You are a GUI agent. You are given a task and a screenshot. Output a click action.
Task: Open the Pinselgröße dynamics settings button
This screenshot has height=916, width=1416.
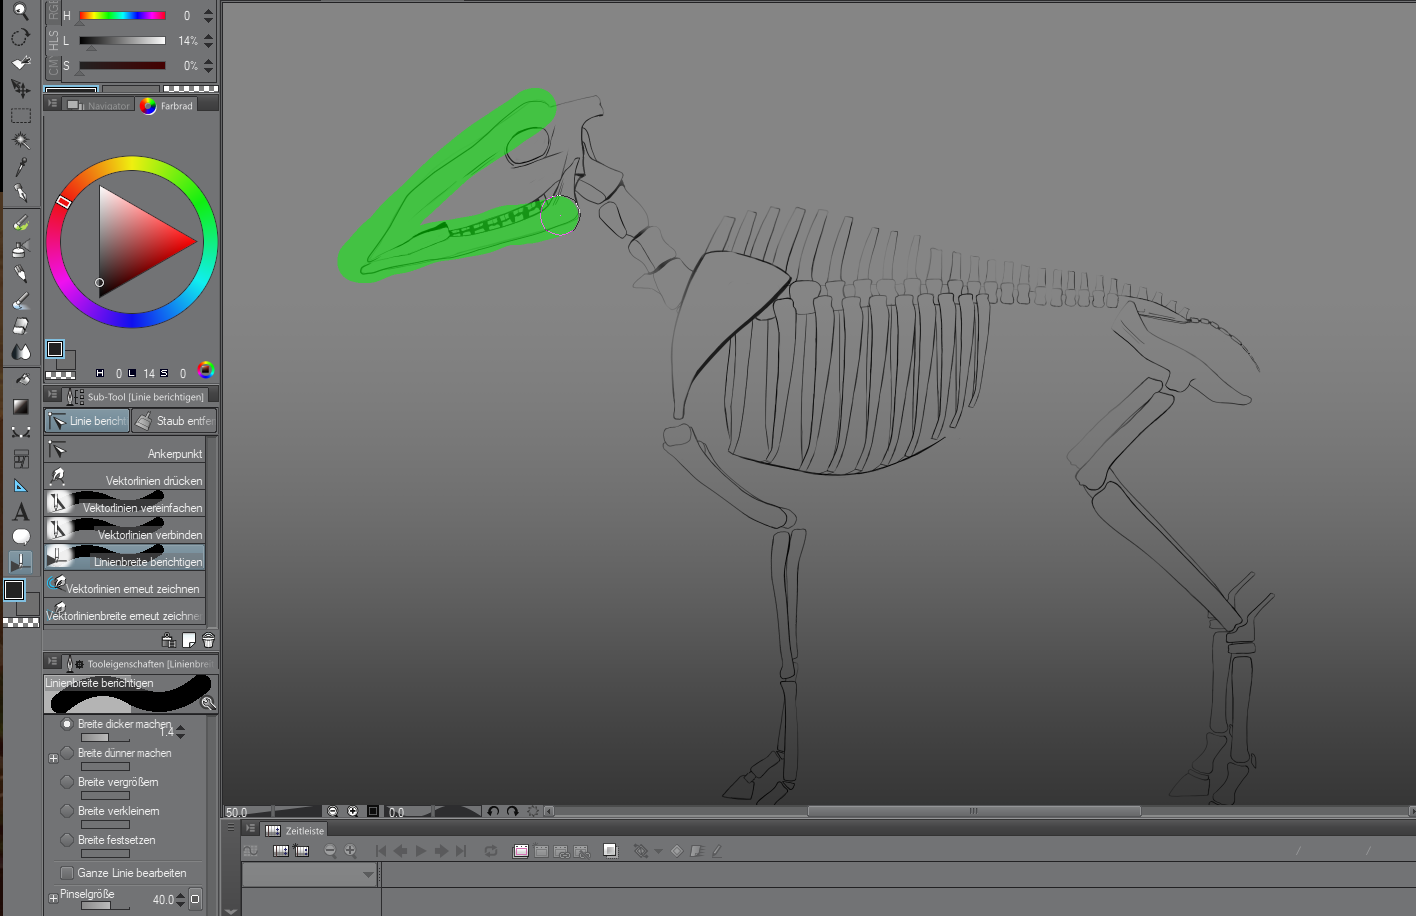[x=195, y=899]
